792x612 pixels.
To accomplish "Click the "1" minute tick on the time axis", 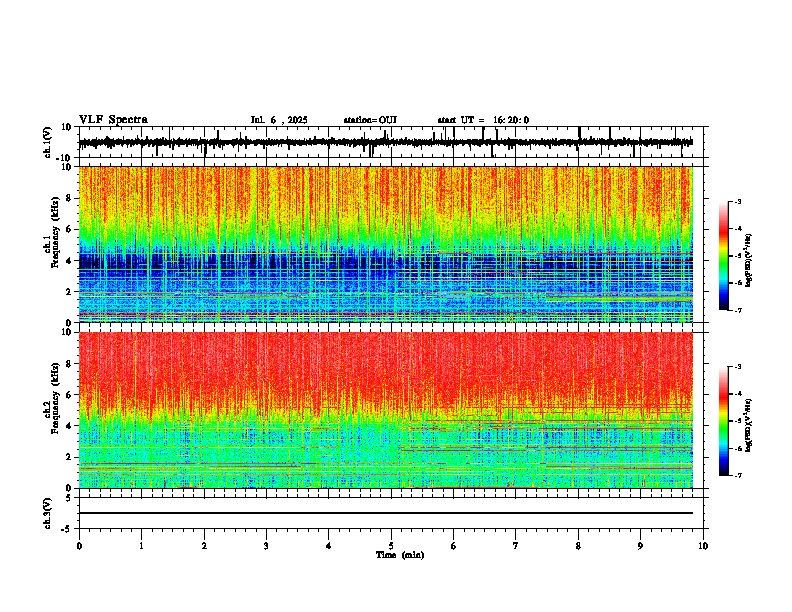I will click(x=141, y=546).
